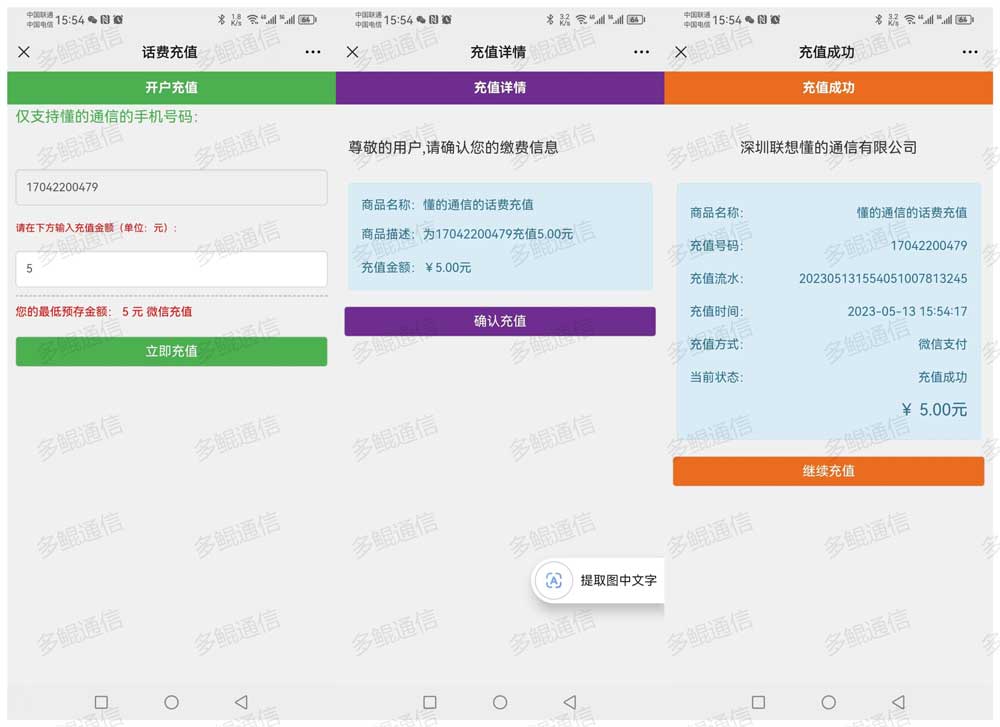Select 当前状态 value 充值成功
Image resolution: width=1000 pixels, height=727 pixels.
[x=943, y=377]
